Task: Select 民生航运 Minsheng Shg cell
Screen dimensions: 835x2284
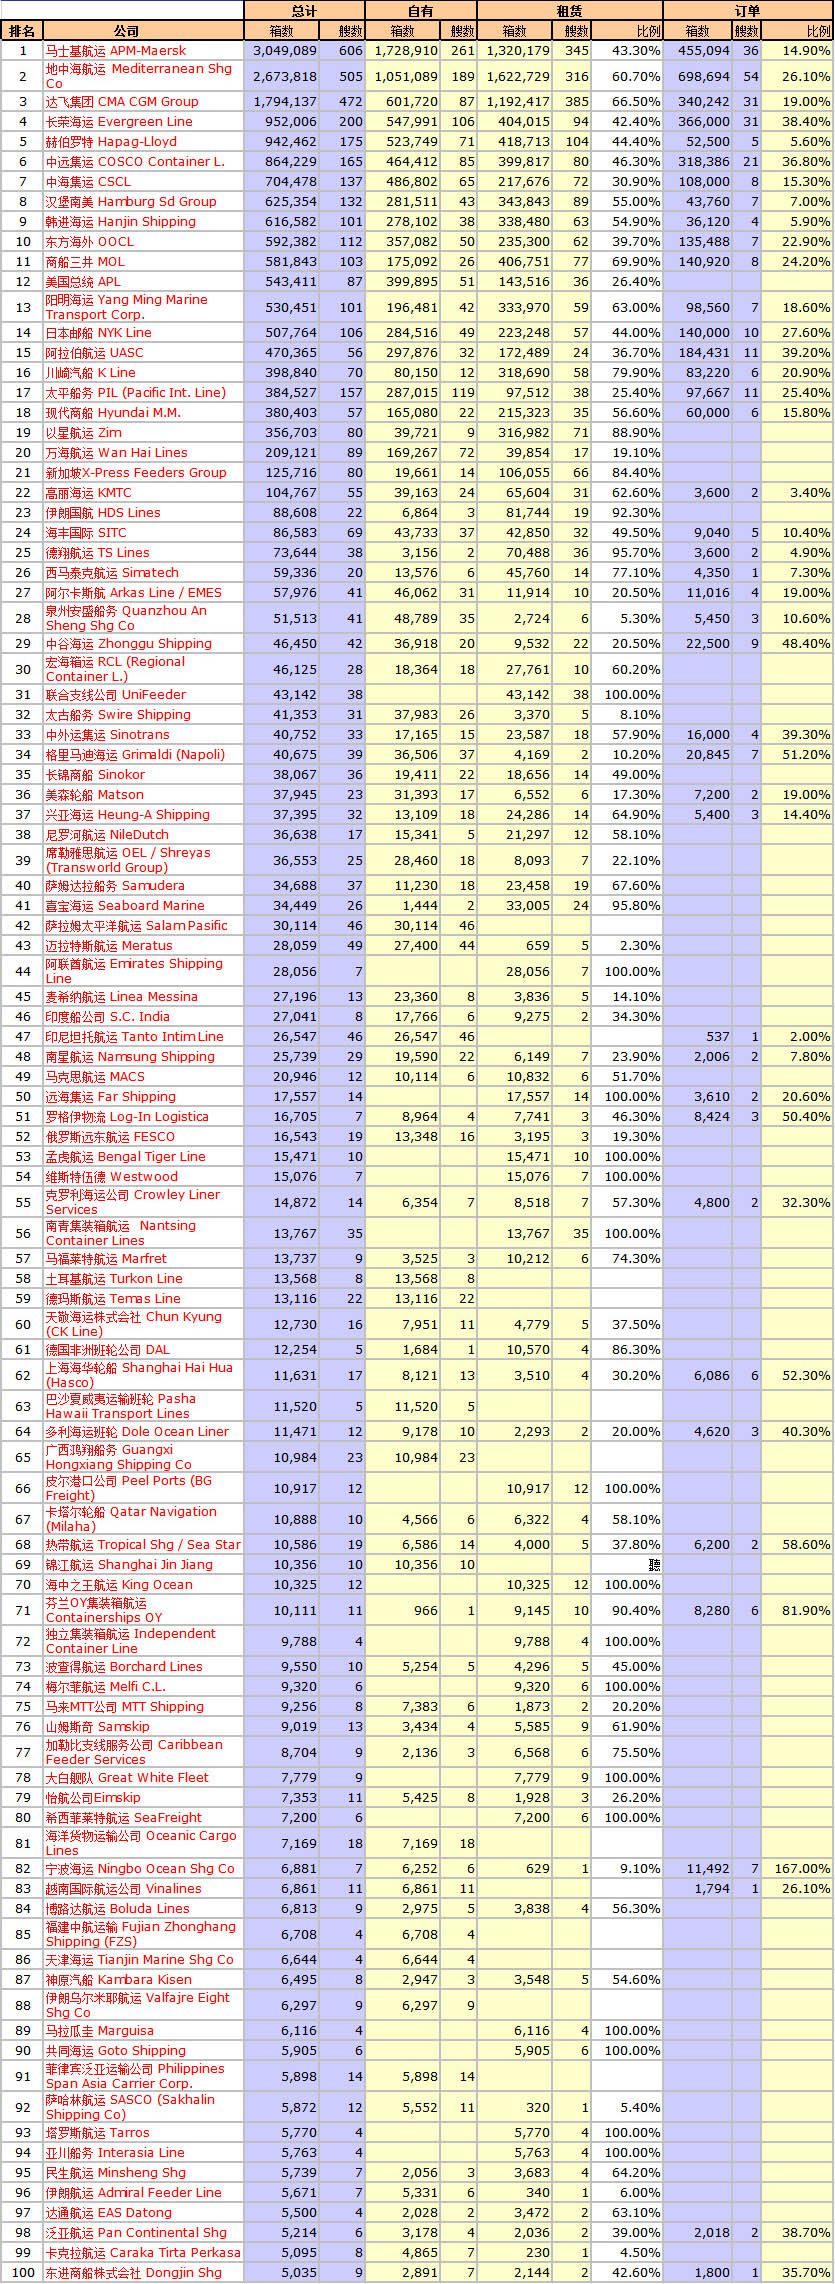Action: click(116, 2172)
